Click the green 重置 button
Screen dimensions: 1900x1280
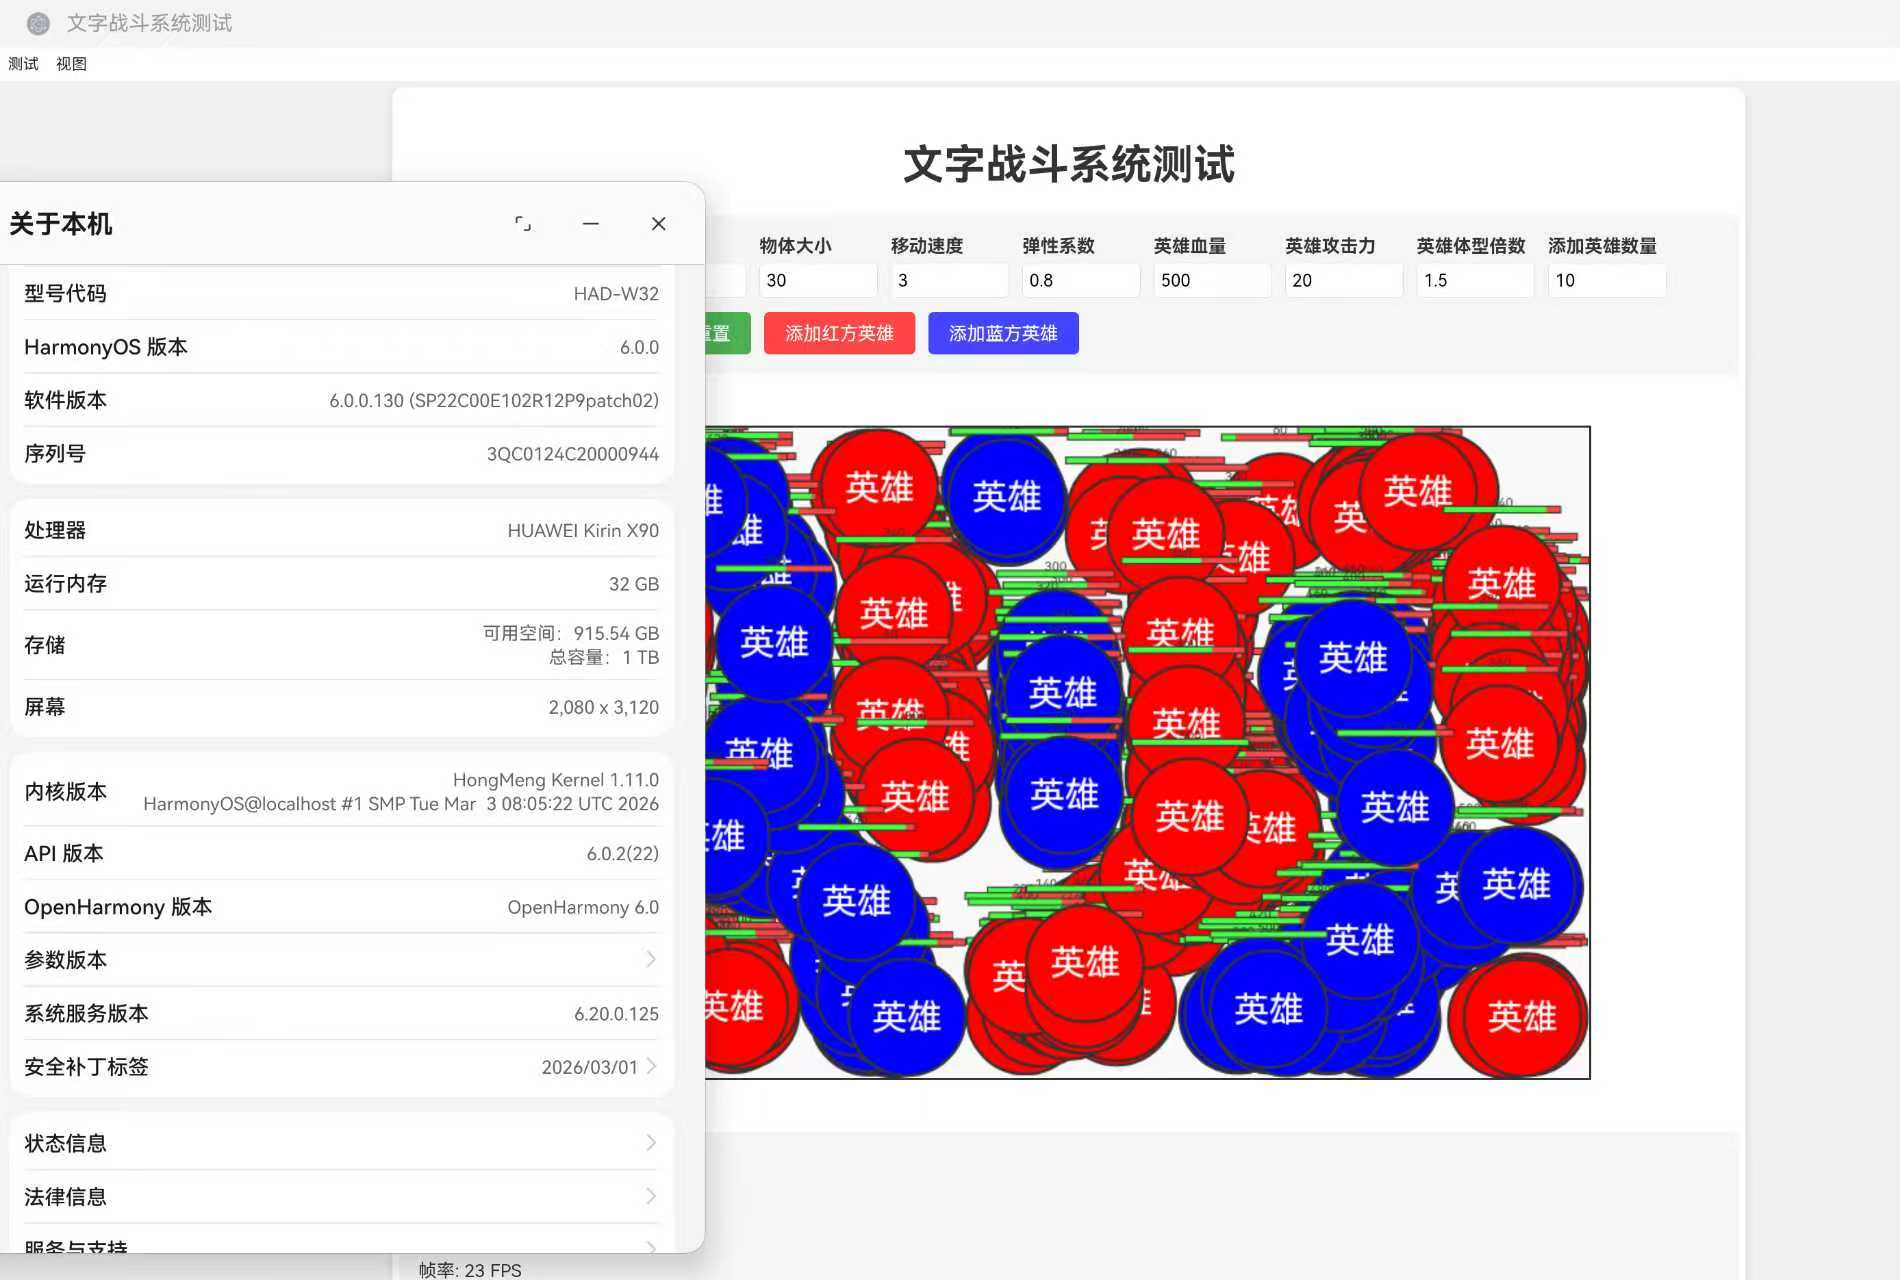point(716,333)
